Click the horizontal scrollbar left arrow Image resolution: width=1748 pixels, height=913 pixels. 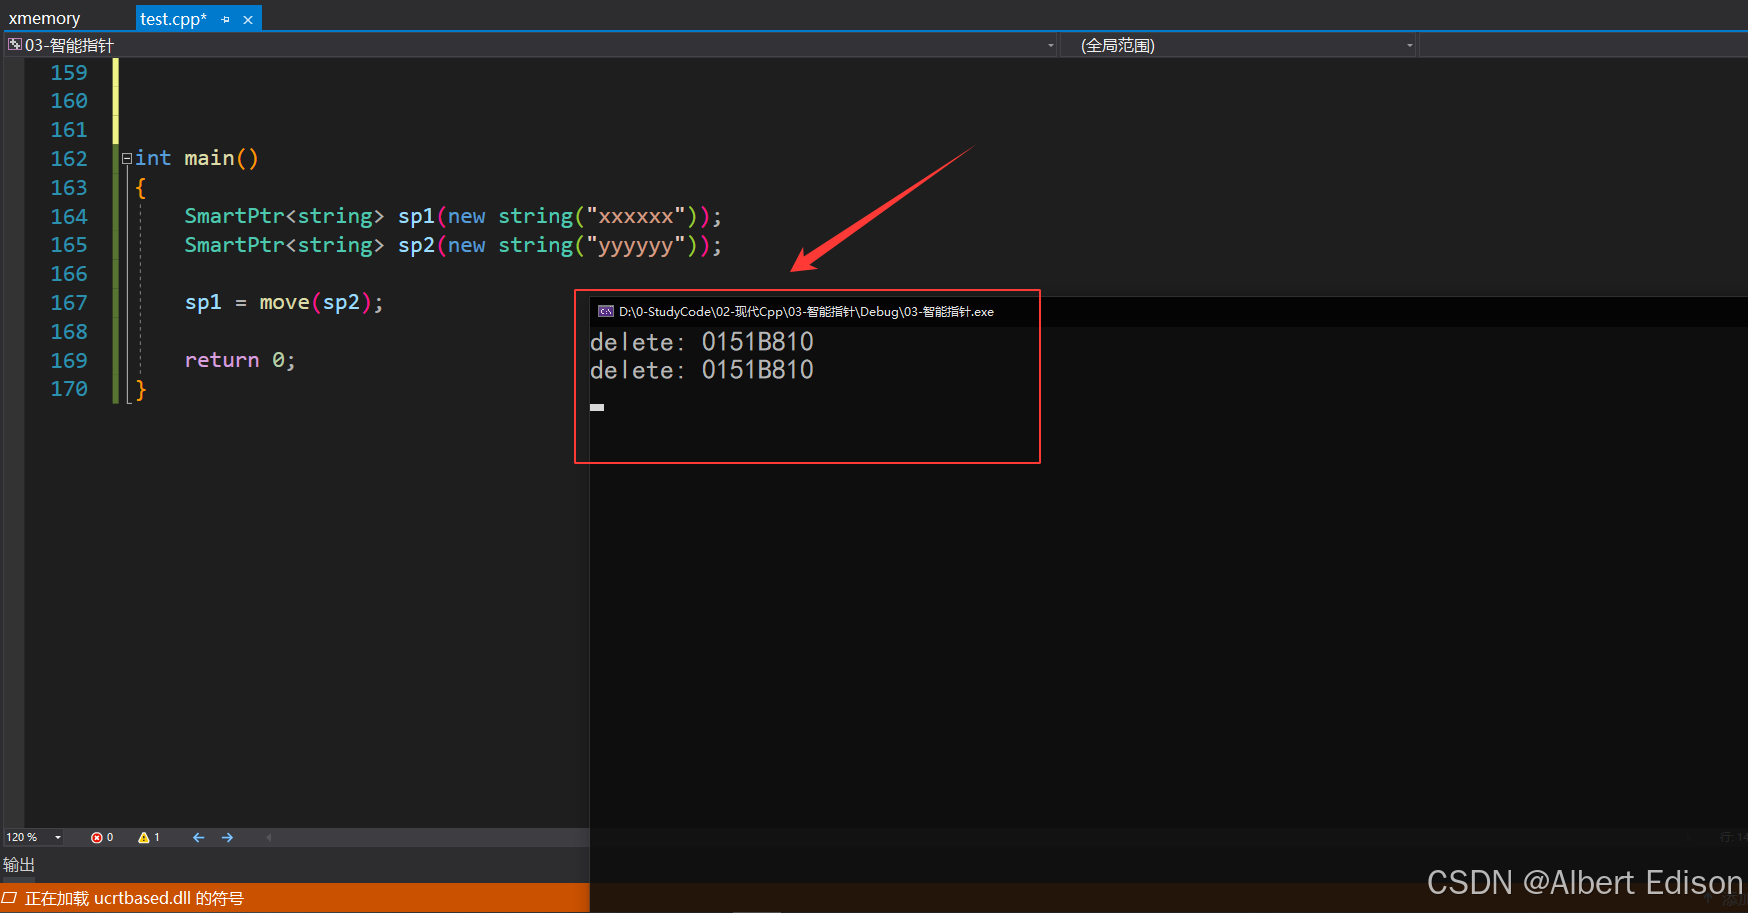269,838
